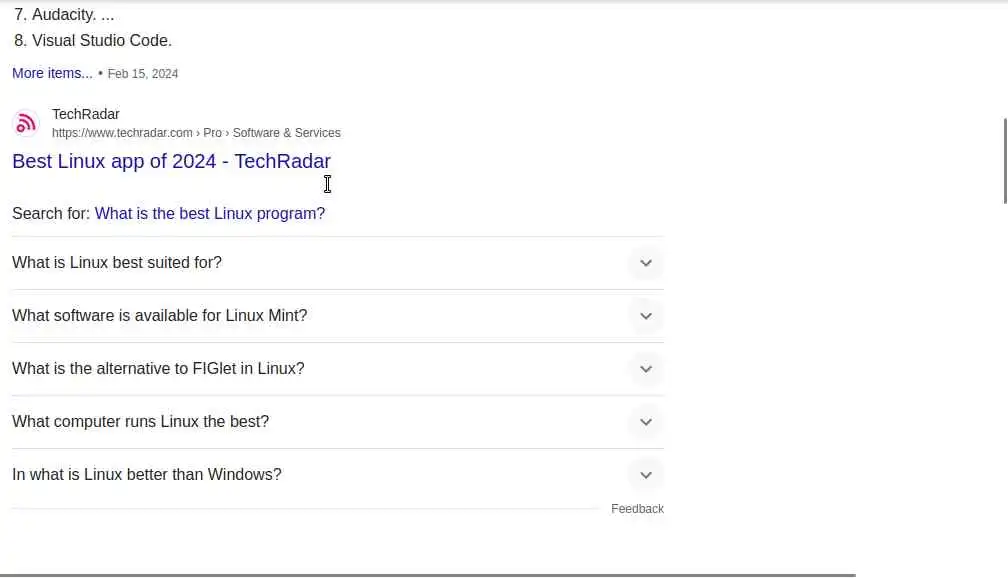1008x578 pixels.
Task: Open 'Best Linux app of 2024 - TechRadar' result
Action: pos(171,161)
